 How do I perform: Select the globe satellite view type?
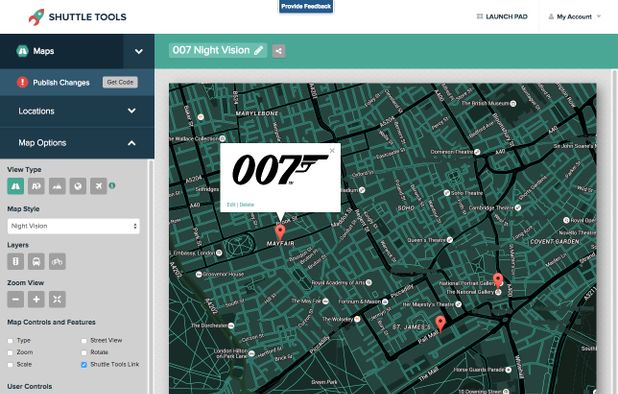click(78, 186)
